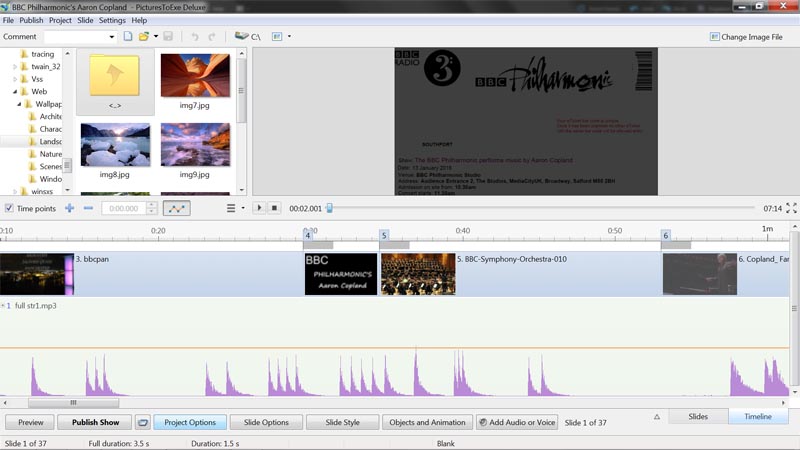Click the icon button beside Publish Show
The image size is (800, 450).
click(x=143, y=422)
